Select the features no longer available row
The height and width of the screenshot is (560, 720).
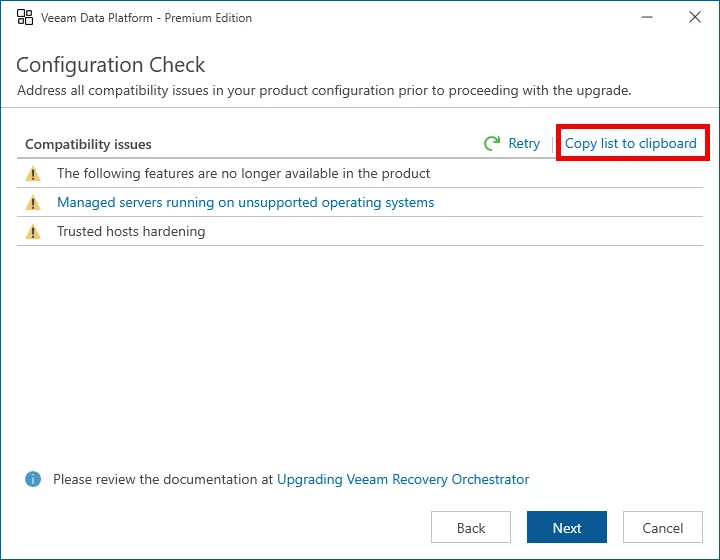click(243, 173)
